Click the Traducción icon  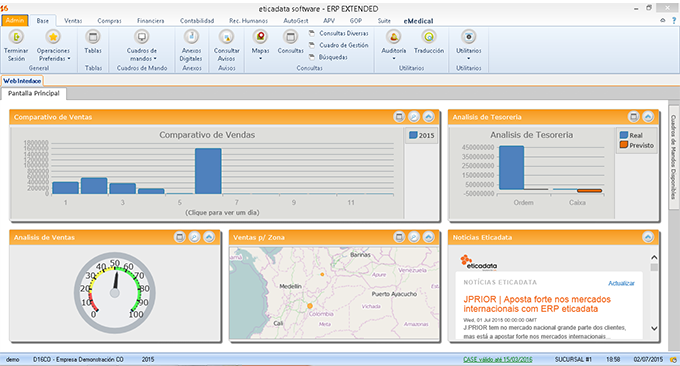tap(429, 37)
